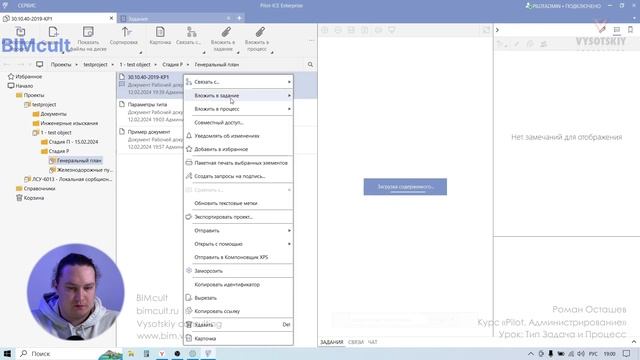This screenshot has height=360, width=640.
Task: Click the three-dots toolbar overflow button
Action: (x=311, y=41)
